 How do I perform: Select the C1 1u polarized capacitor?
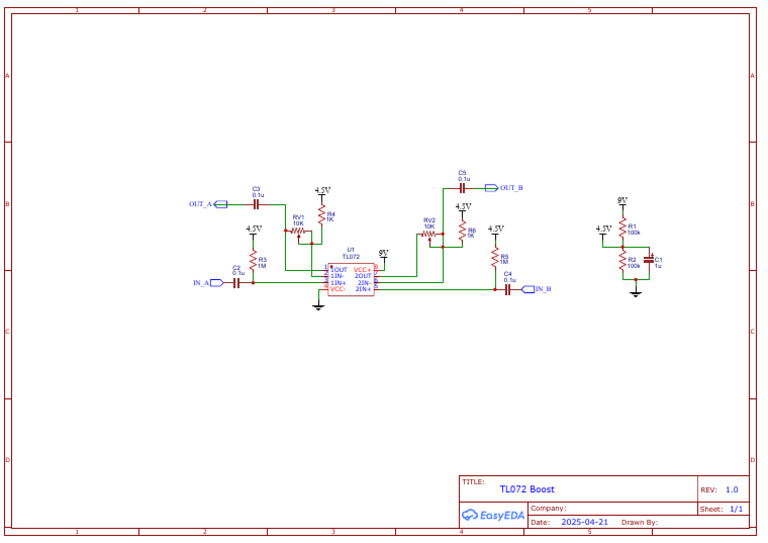point(649,260)
